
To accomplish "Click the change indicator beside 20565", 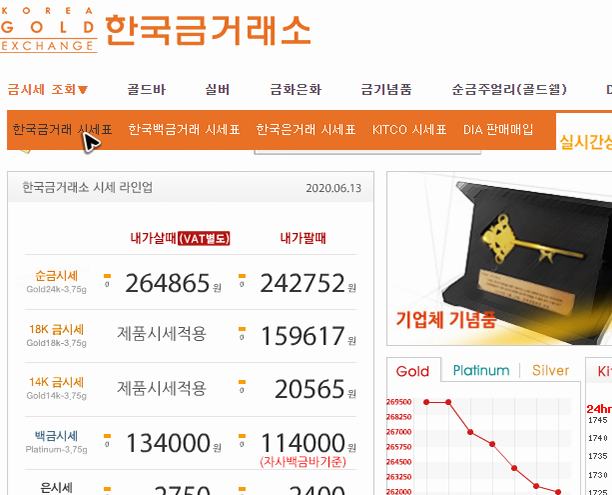I will point(242,387).
